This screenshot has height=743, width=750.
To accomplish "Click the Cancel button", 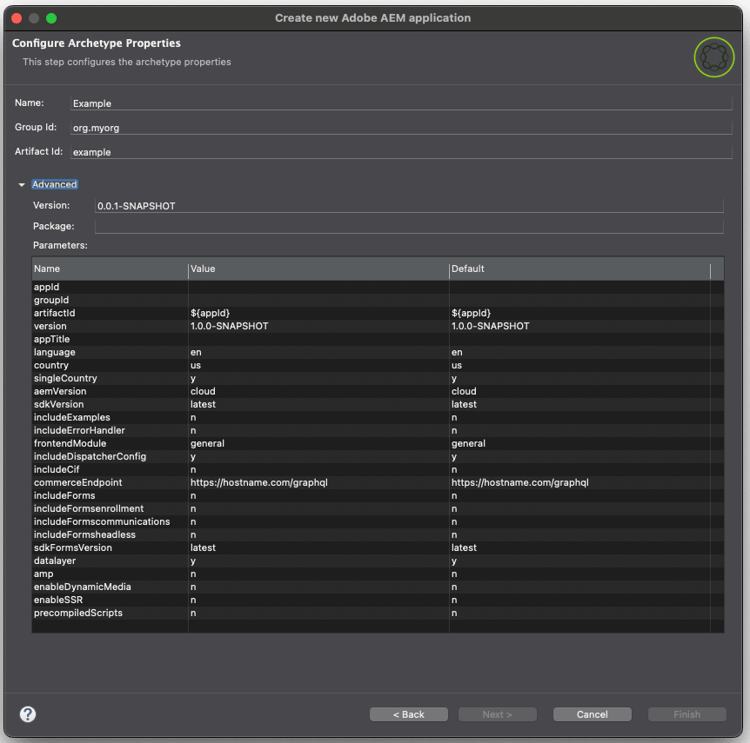I will [592, 714].
